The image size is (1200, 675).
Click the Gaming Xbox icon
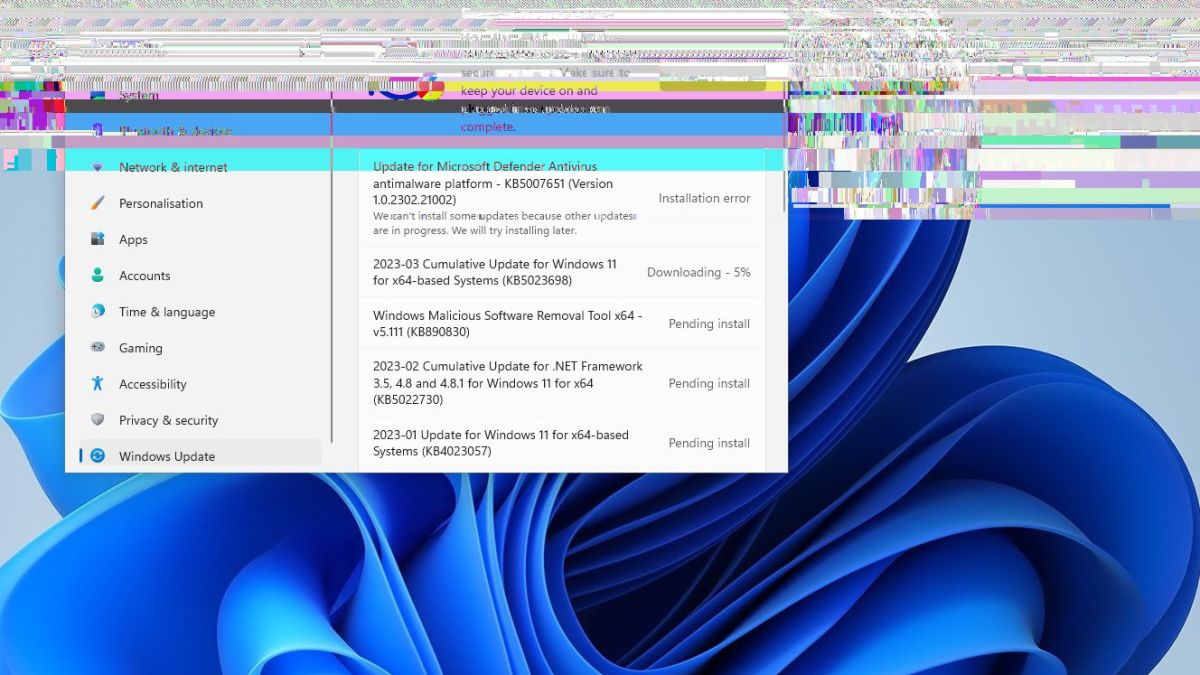pyautogui.click(x=97, y=347)
